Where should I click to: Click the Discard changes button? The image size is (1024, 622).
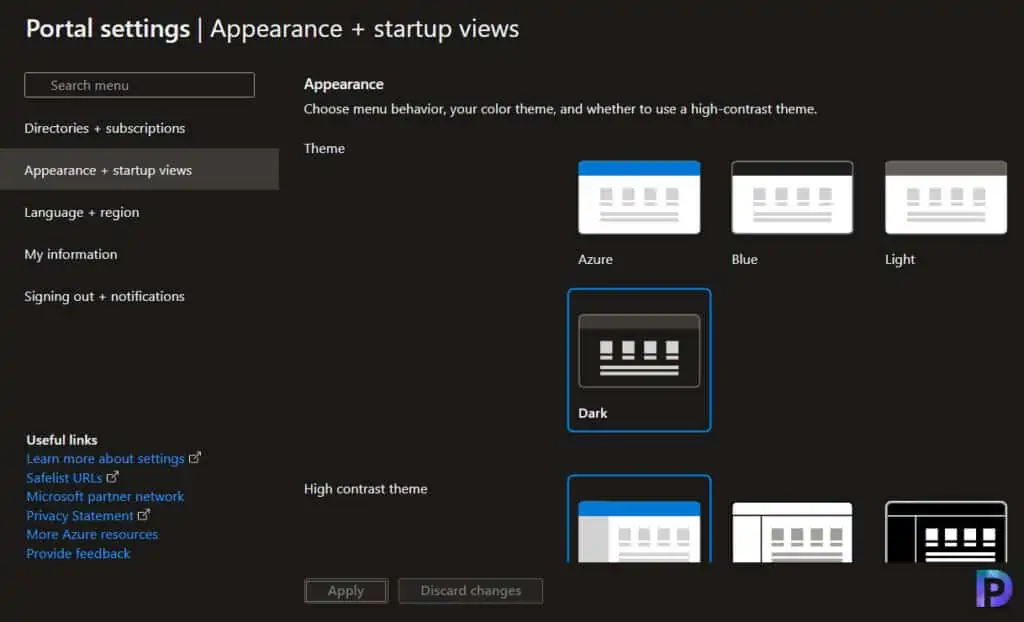pos(470,591)
